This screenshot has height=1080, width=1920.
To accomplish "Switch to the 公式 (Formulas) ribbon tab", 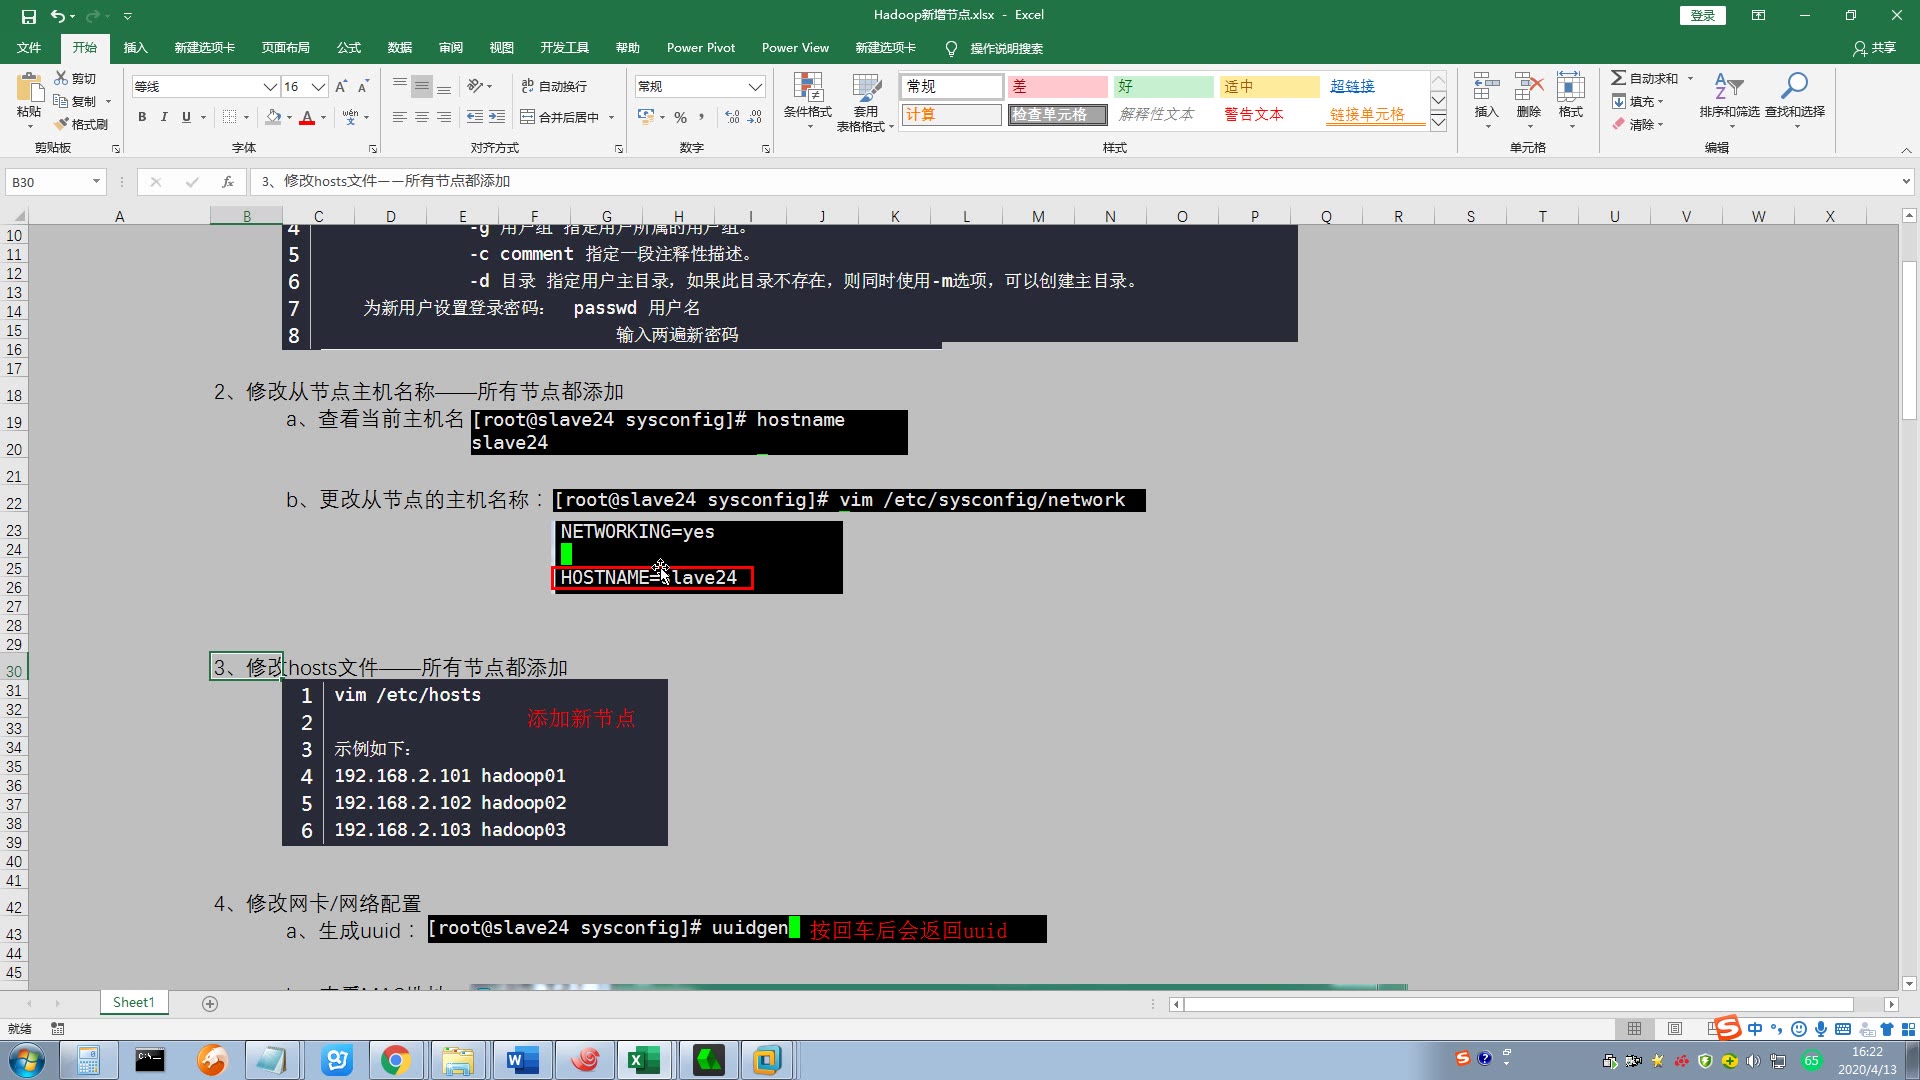I will (349, 47).
